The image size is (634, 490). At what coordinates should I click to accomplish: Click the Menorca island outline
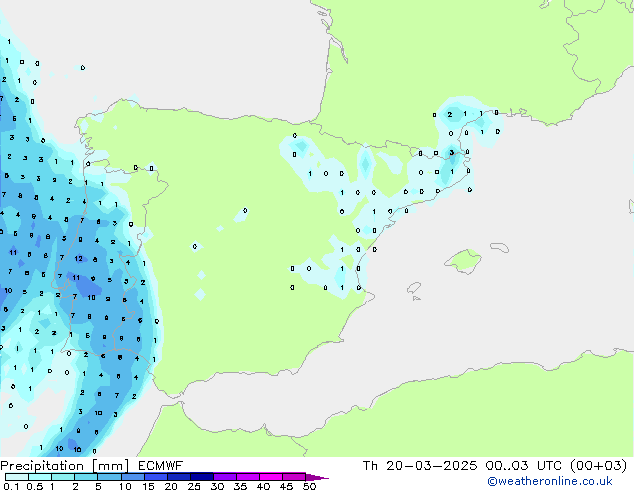pos(499,247)
